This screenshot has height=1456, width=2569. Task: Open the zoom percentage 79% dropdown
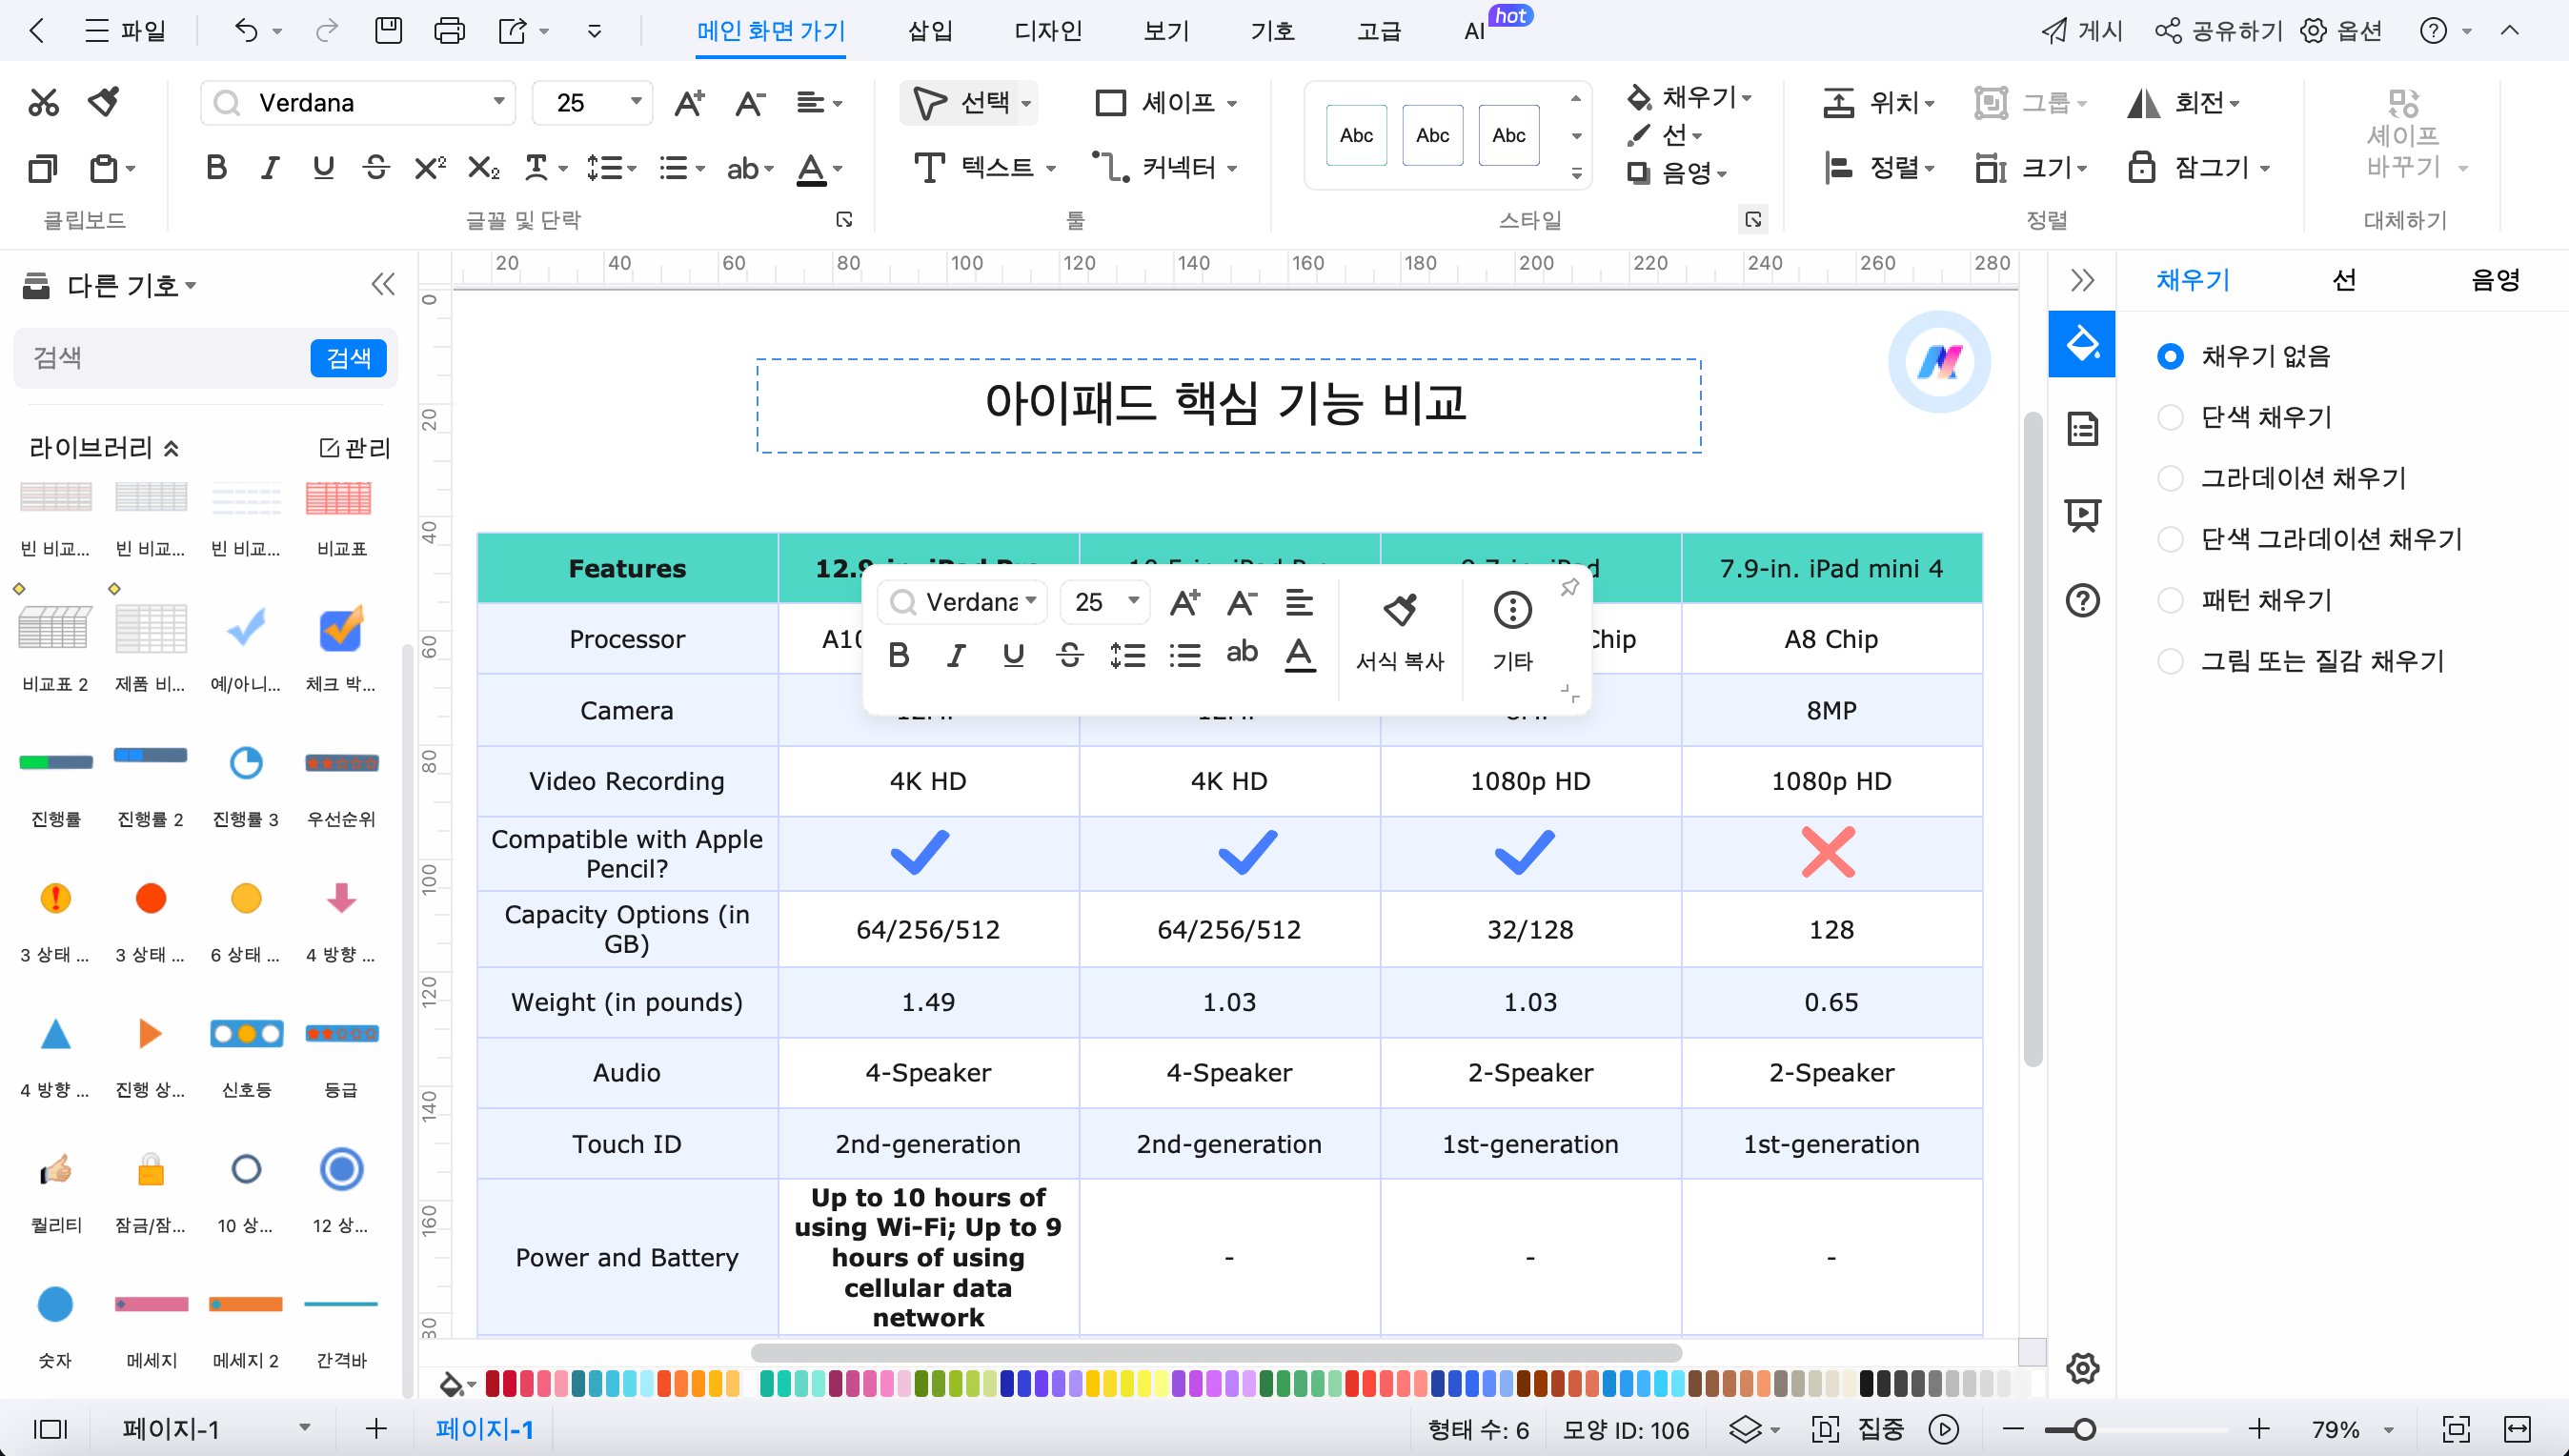(2388, 1429)
